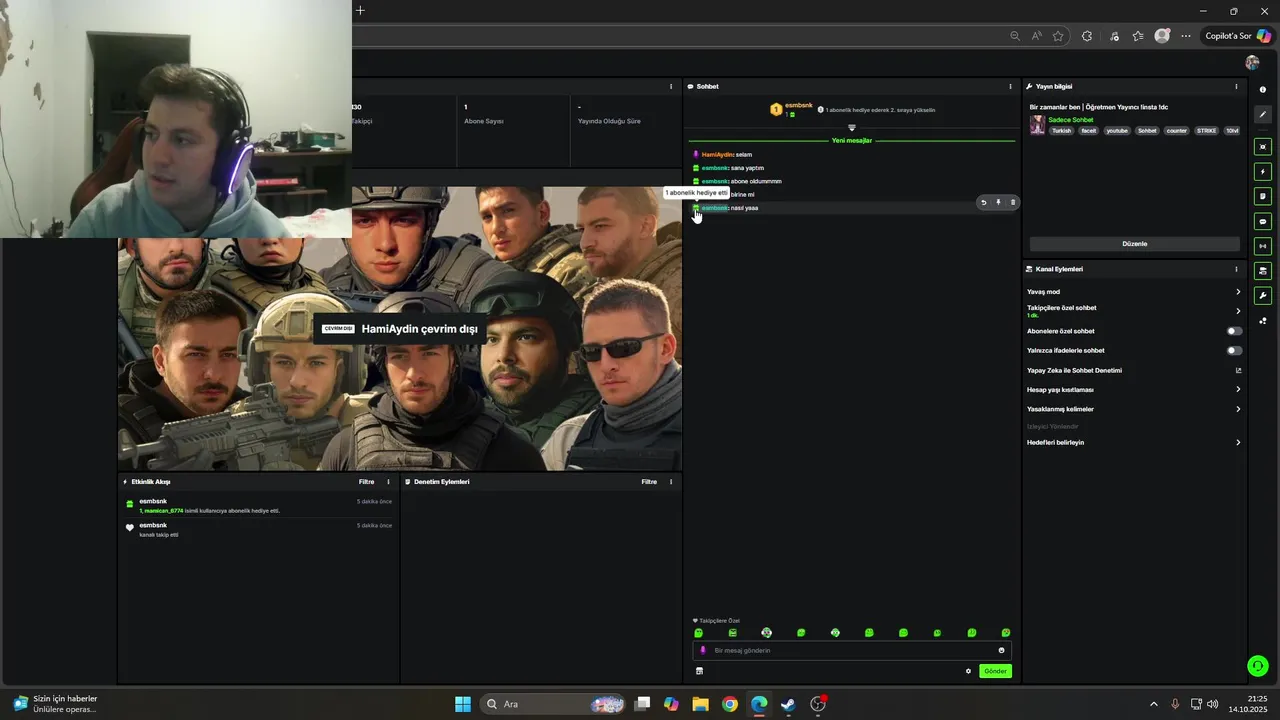
Task: Insert the first green emote in emote row
Action: [699, 633]
